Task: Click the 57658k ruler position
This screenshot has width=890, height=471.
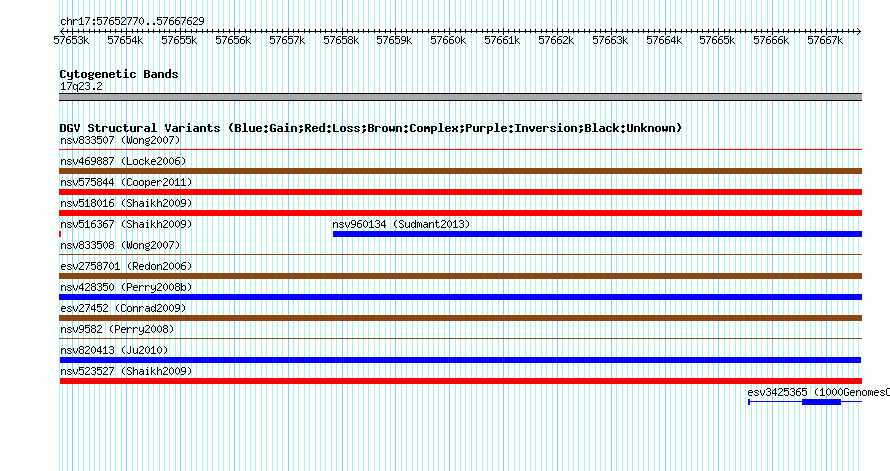Action: pyautogui.click(x=341, y=40)
